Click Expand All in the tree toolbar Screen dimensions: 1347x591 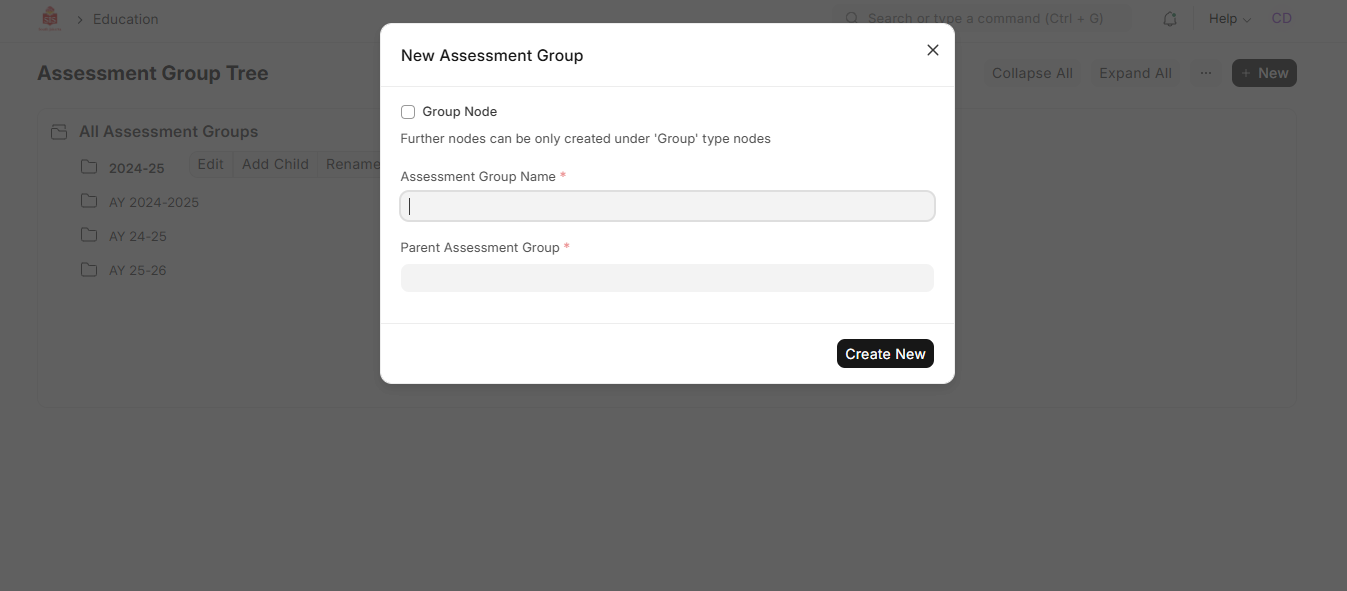[1135, 73]
